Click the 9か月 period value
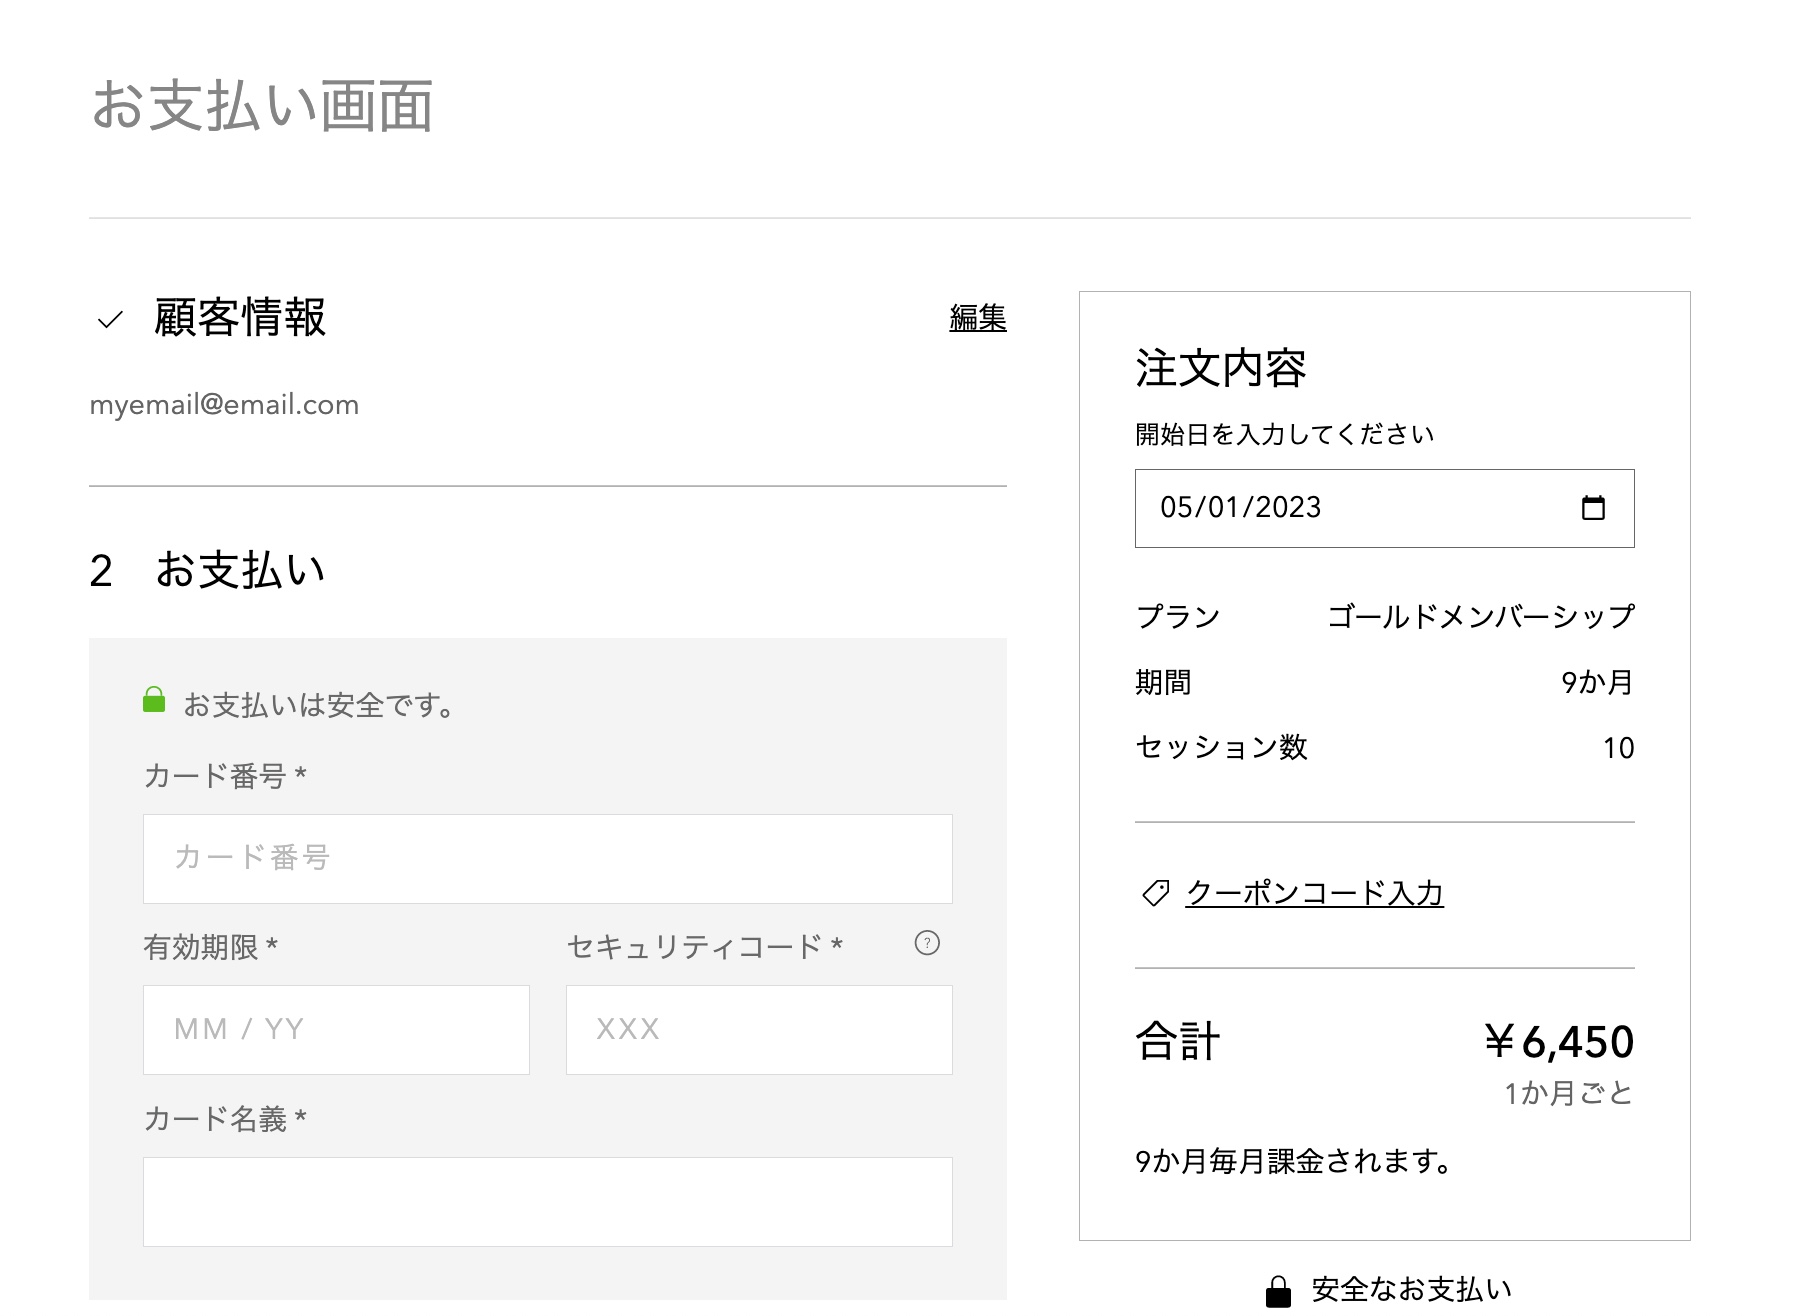The image size is (1806, 1316). point(1597,683)
